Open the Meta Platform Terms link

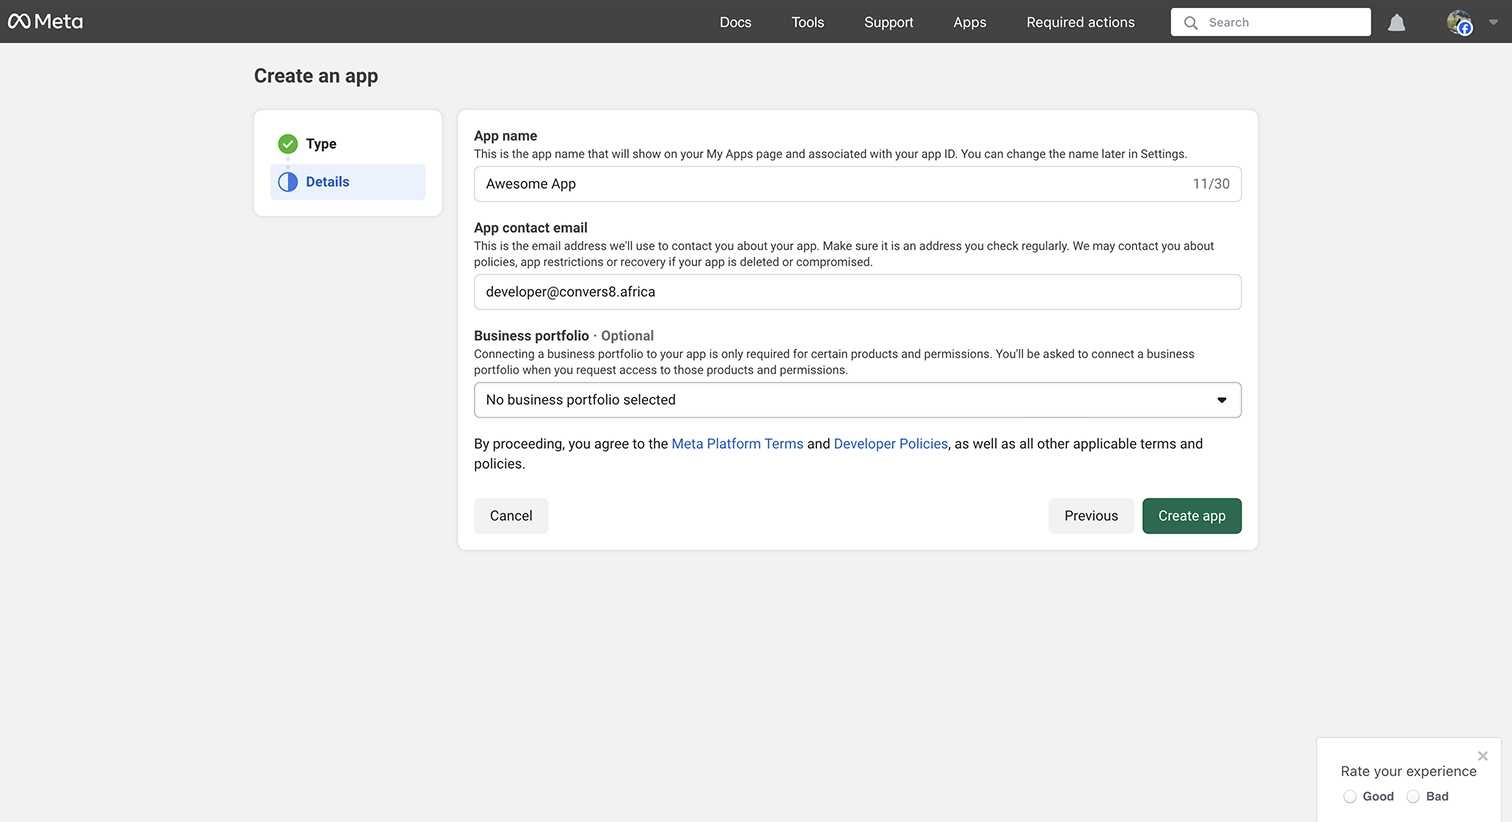click(737, 443)
